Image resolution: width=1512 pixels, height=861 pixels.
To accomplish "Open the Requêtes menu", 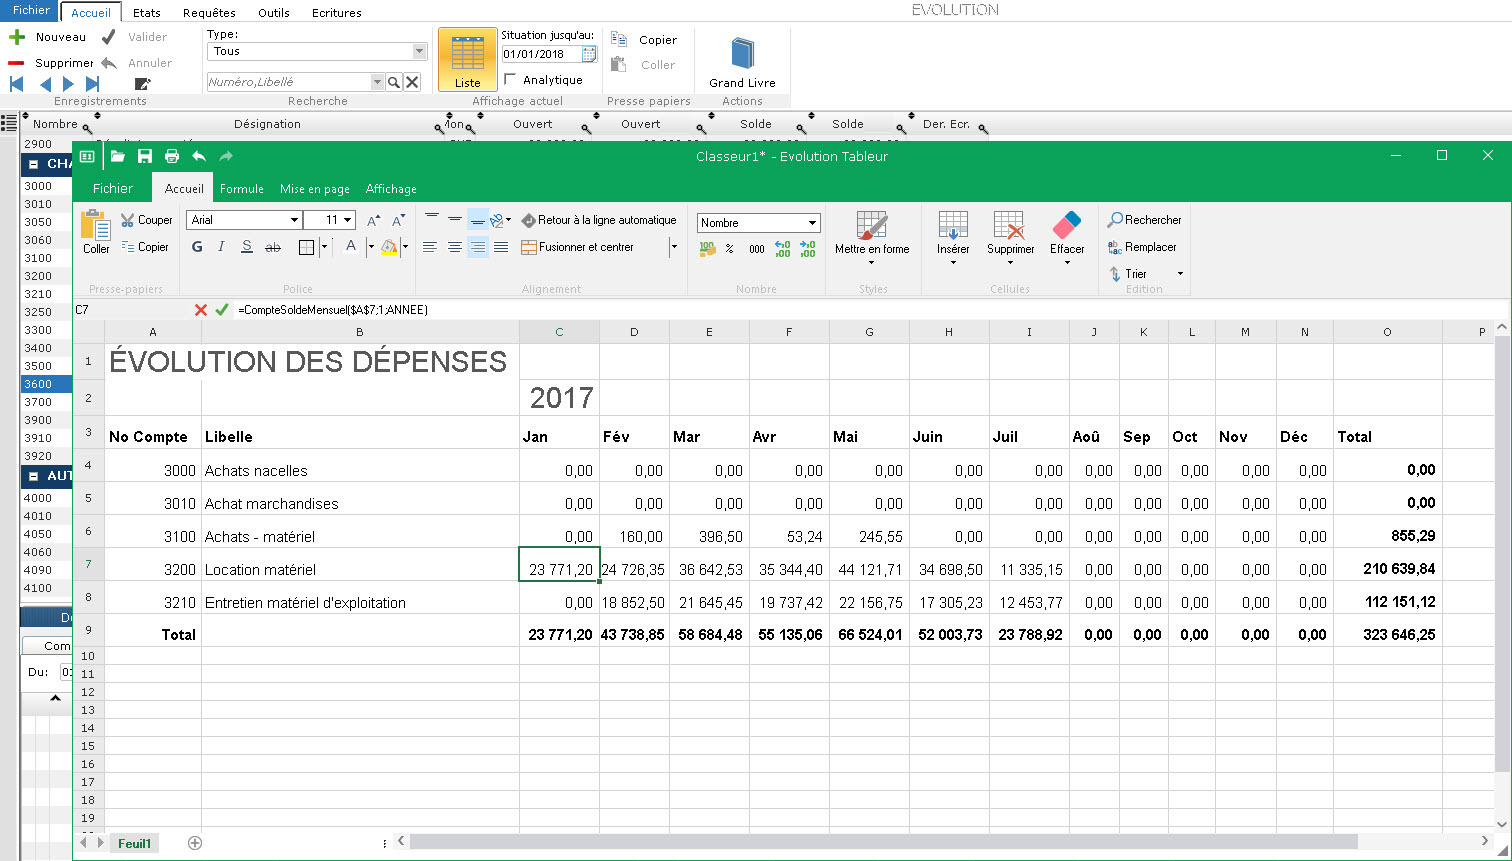I will [210, 13].
